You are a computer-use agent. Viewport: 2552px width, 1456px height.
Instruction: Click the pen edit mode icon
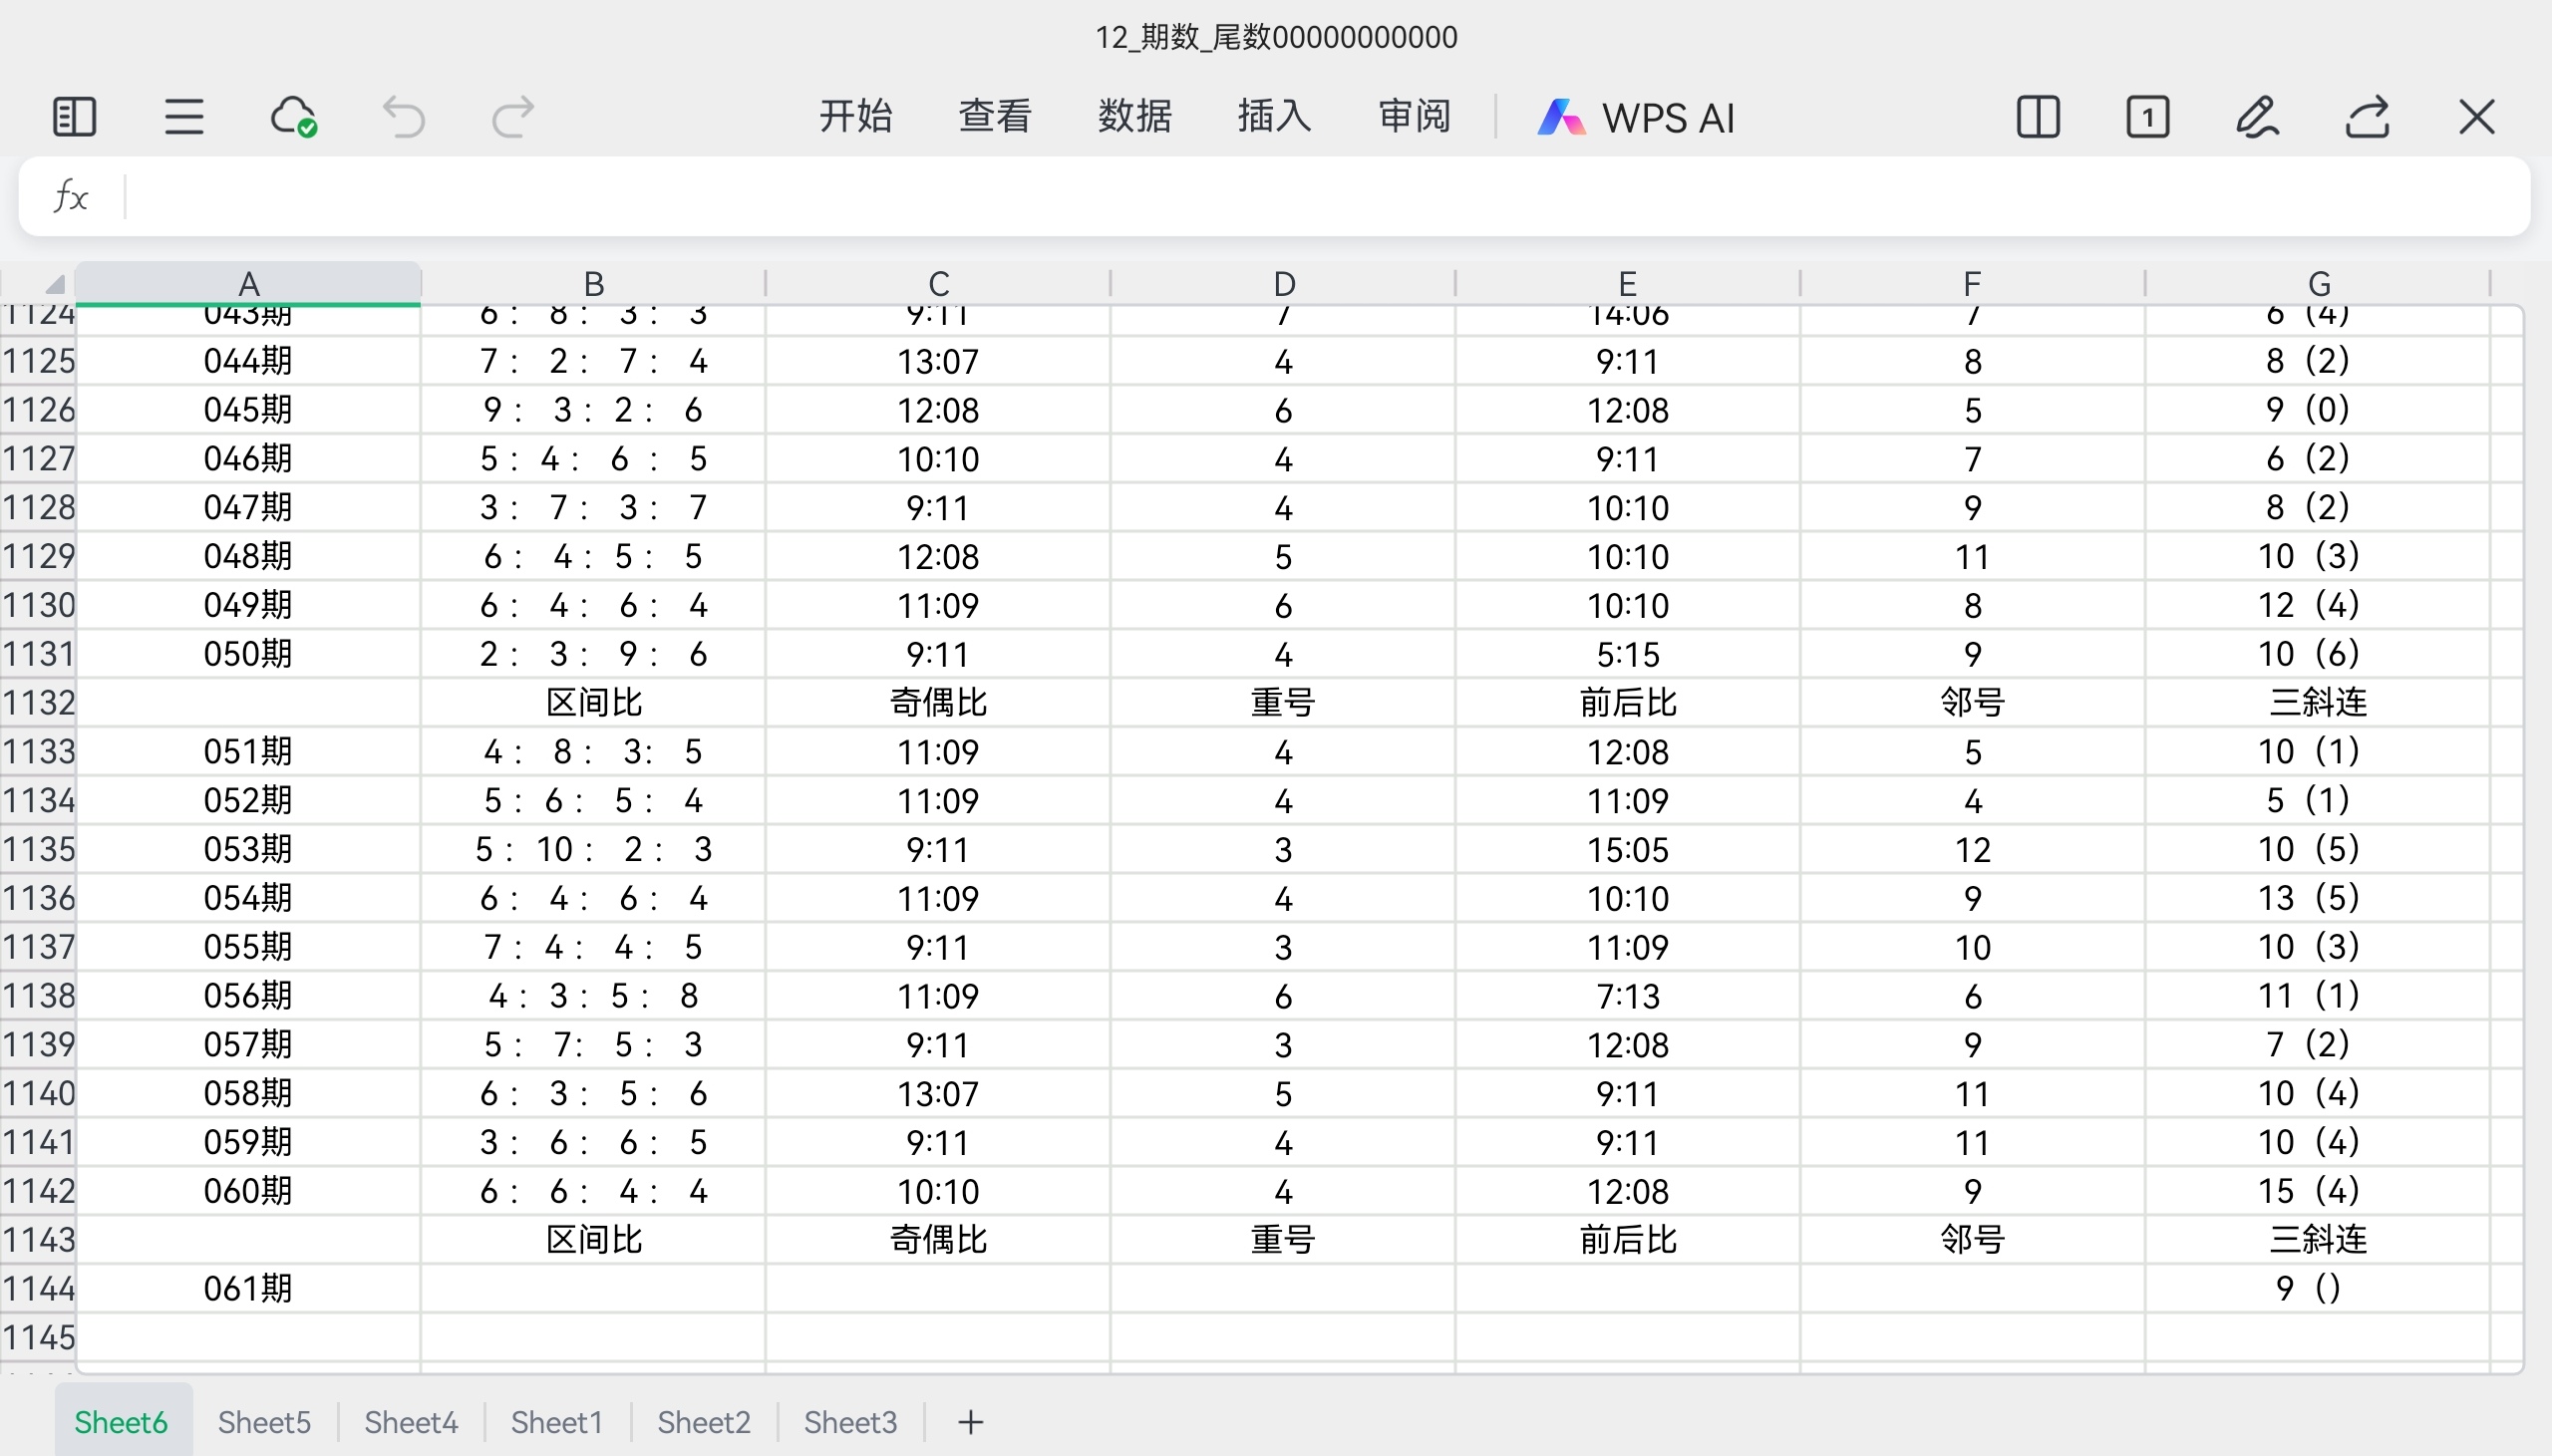click(2257, 117)
